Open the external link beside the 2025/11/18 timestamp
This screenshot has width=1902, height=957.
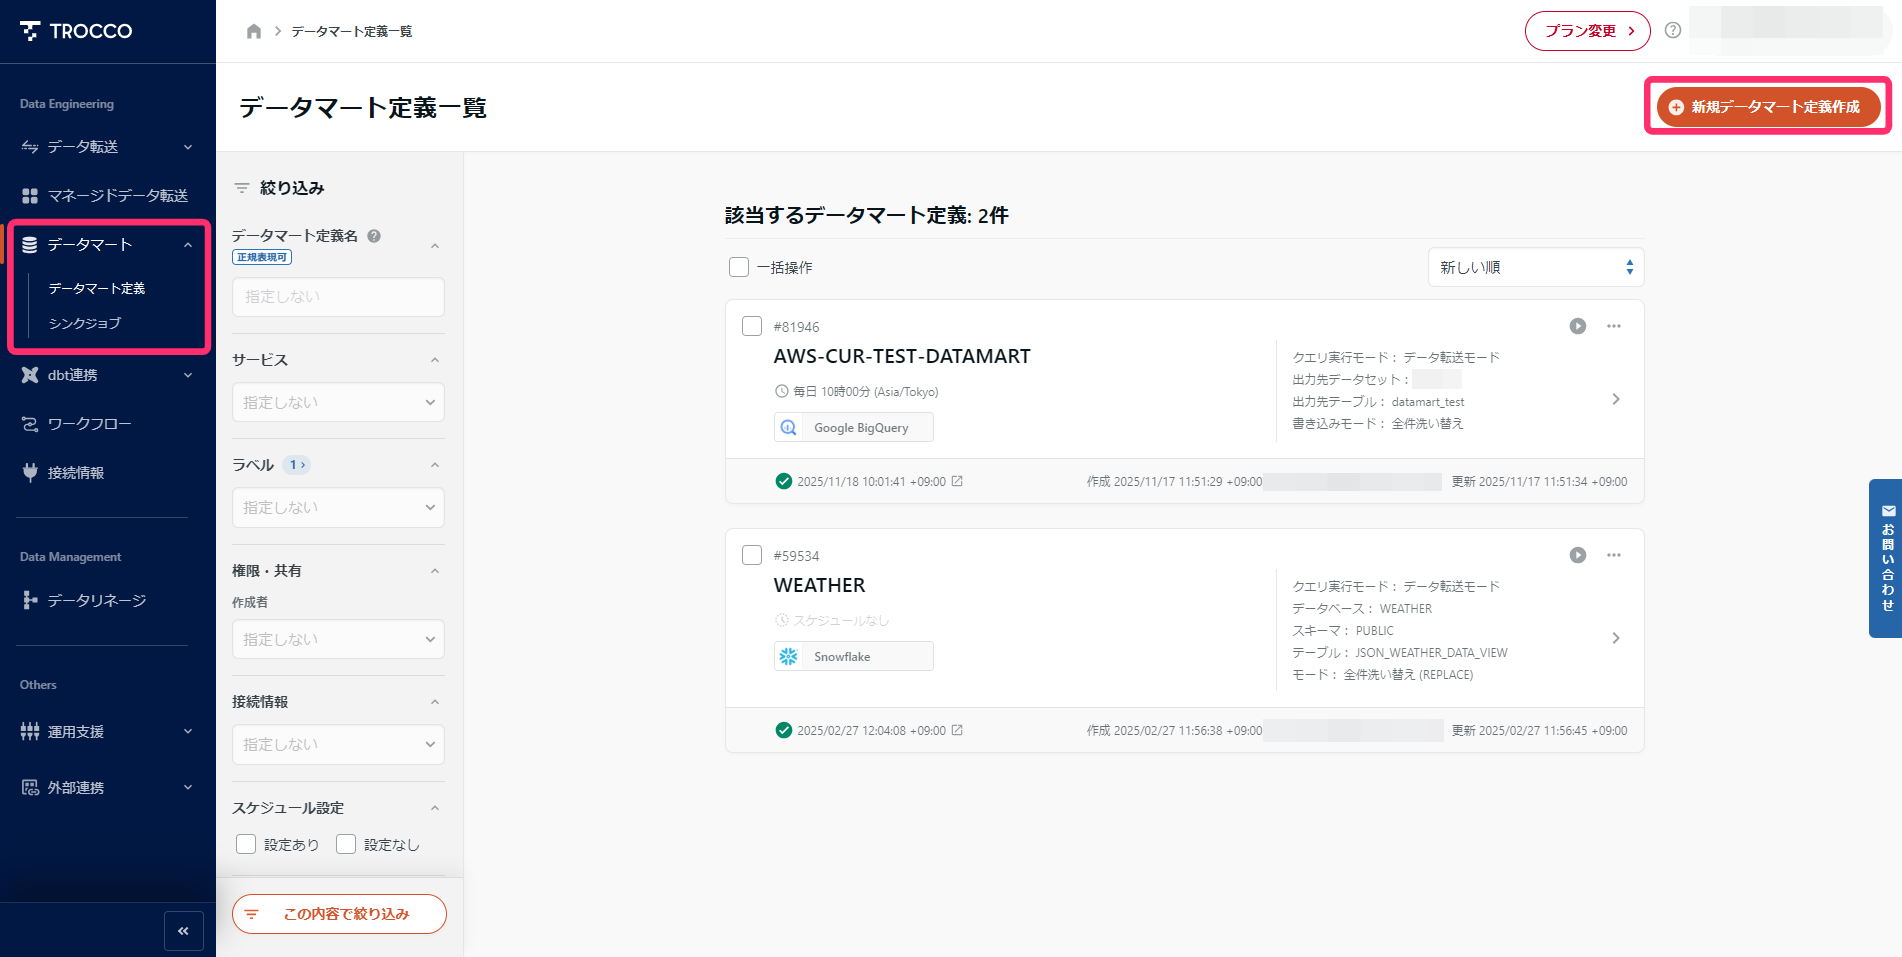coord(958,481)
